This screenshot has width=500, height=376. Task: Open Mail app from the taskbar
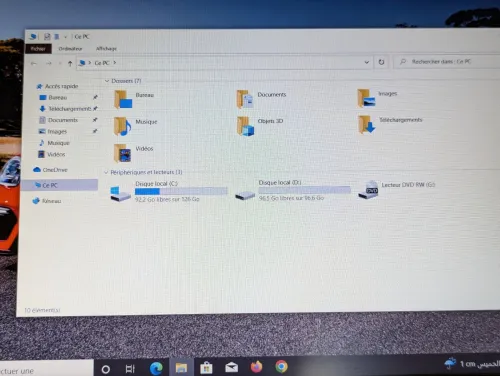click(231, 368)
